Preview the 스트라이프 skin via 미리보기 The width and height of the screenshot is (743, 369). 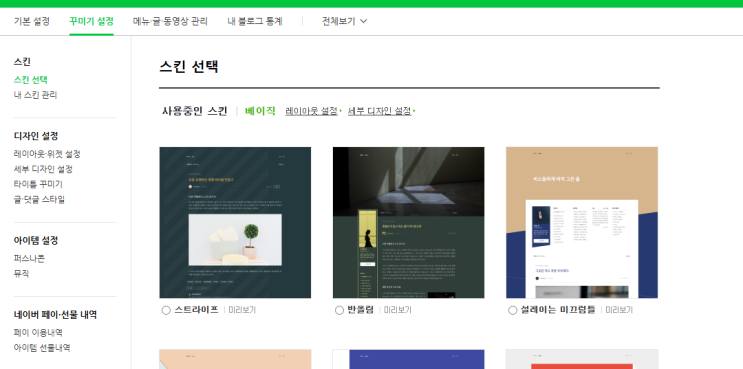click(x=242, y=310)
